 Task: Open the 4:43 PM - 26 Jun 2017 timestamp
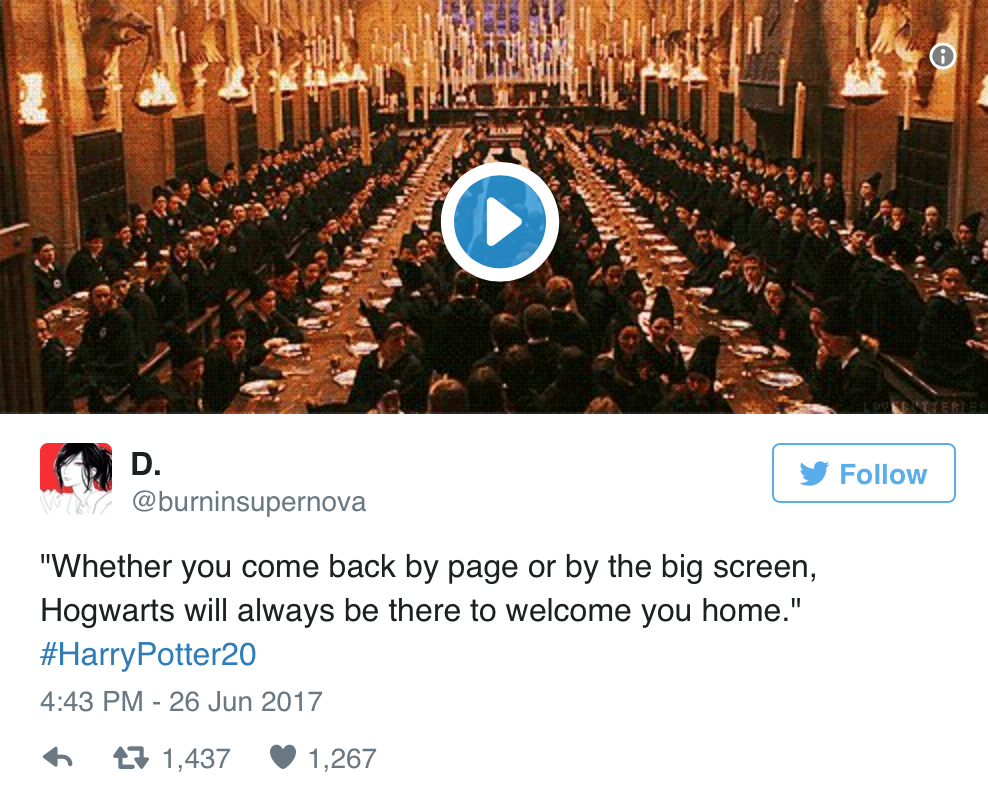pyautogui.click(x=181, y=702)
